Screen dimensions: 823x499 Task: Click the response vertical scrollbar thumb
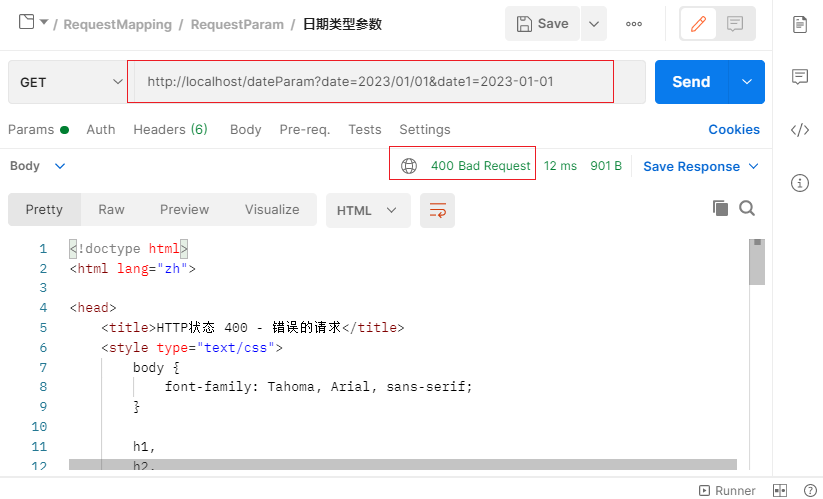point(757,262)
